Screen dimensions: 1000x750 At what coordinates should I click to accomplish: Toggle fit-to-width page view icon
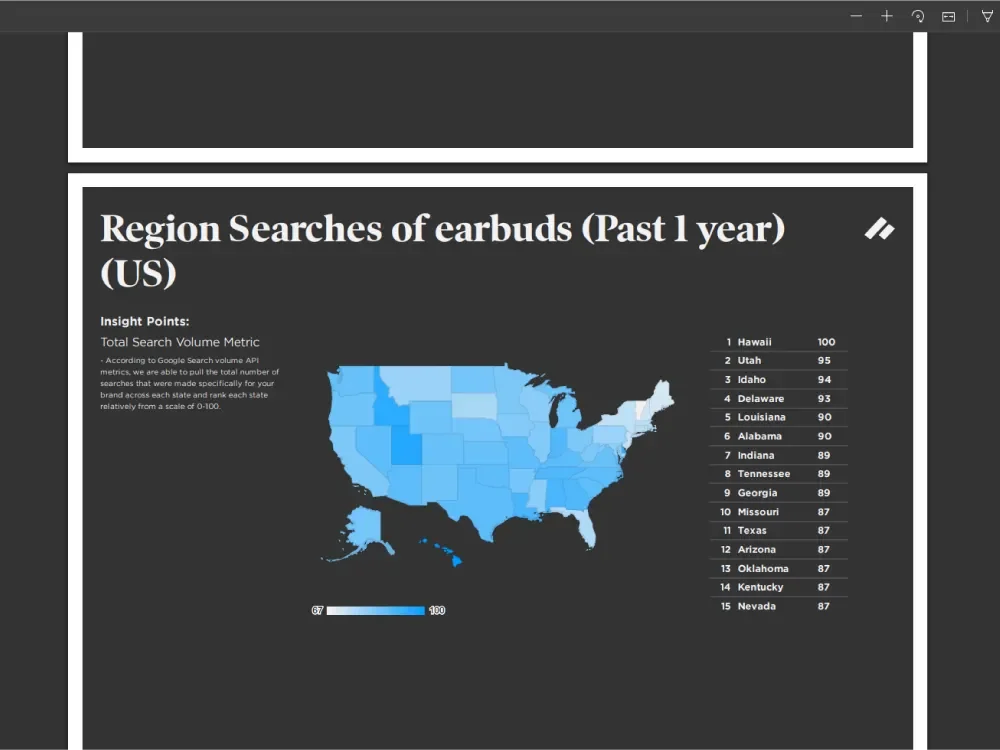coord(948,16)
